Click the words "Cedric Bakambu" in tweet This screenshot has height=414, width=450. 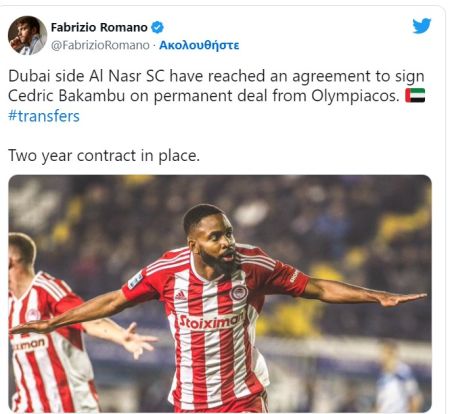(66, 96)
